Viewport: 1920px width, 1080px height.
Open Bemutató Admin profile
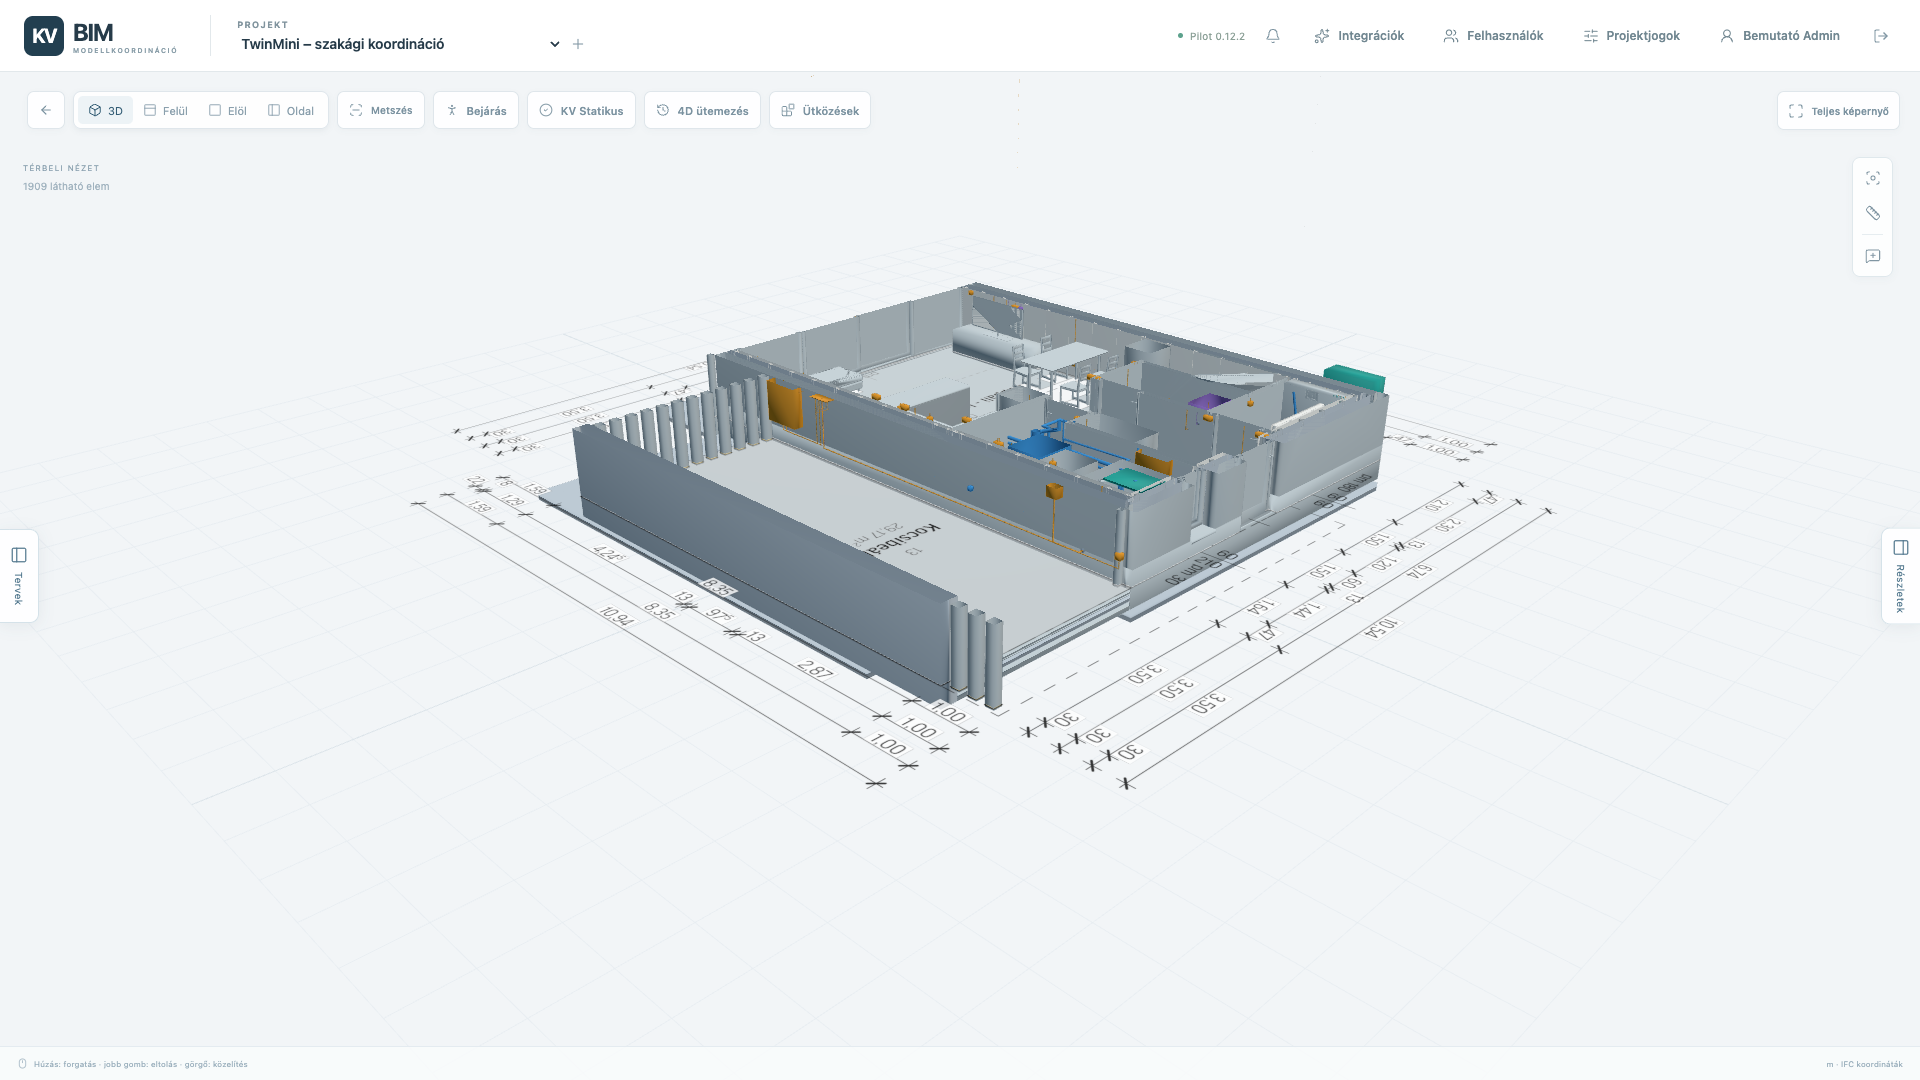click(x=1780, y=36)
